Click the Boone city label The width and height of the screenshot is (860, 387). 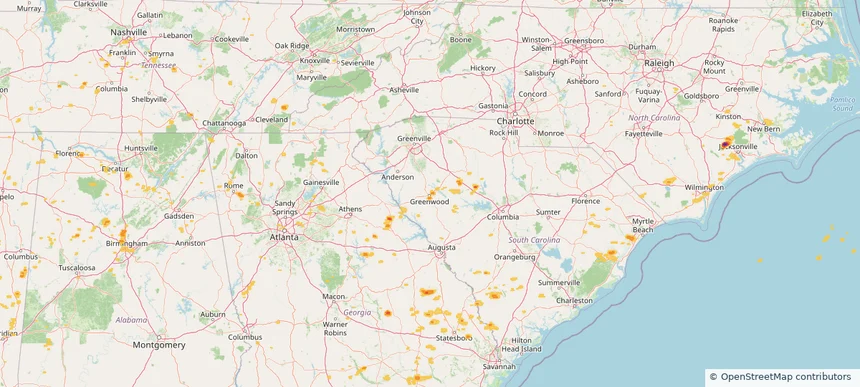coord(461,39)
